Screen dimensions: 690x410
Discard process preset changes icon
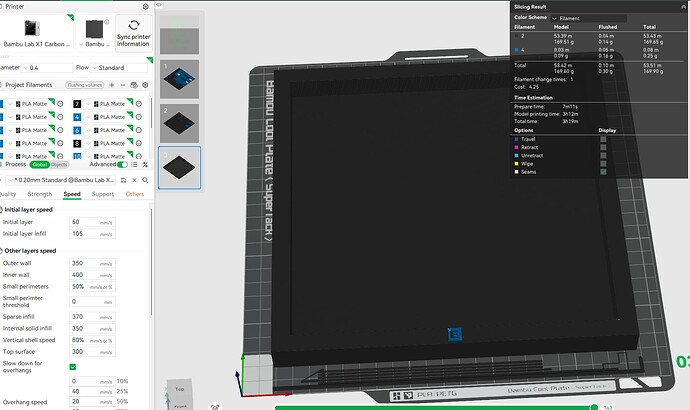click(x=134, y=180)
